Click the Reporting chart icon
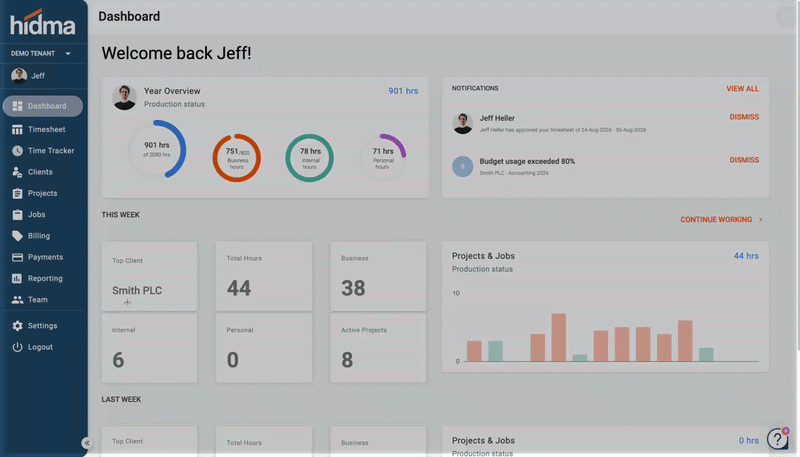The width and height of the screenshot is (800, 457). (x=17, y=278)
